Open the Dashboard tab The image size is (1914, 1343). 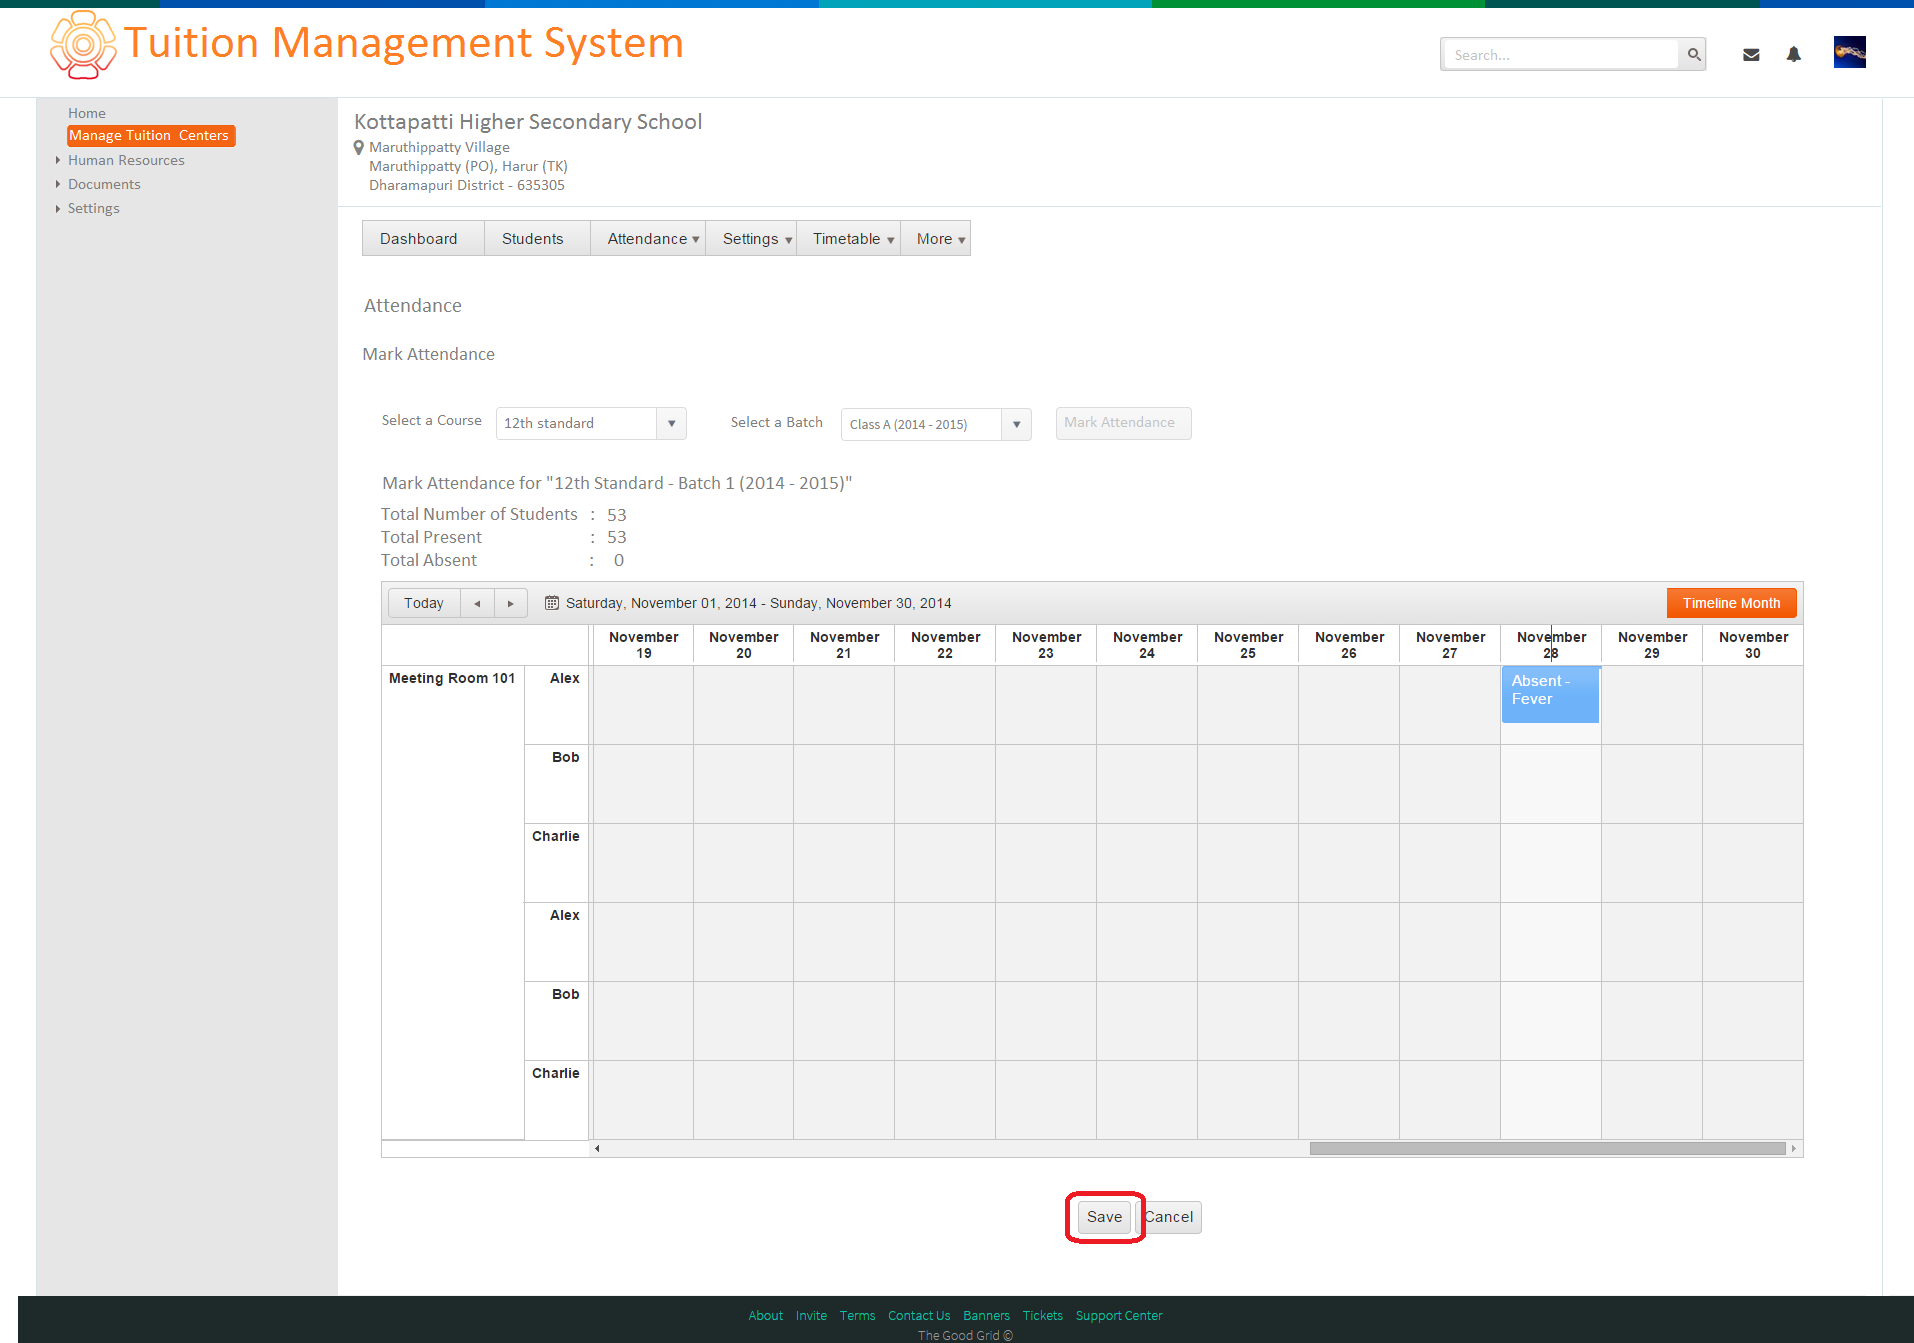coord(423,239)
